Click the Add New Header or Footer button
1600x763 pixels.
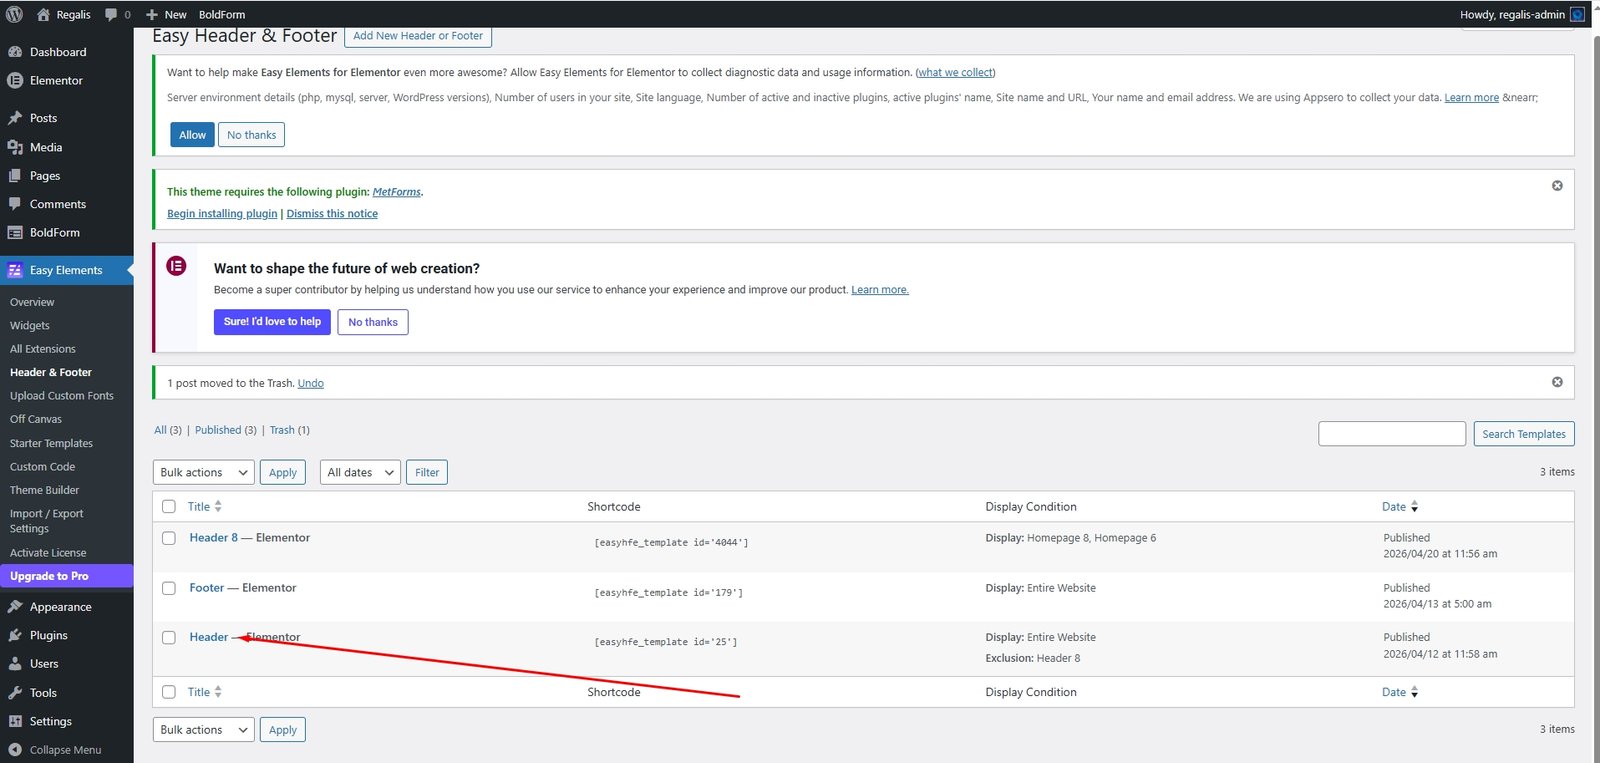tap(418, 36)
